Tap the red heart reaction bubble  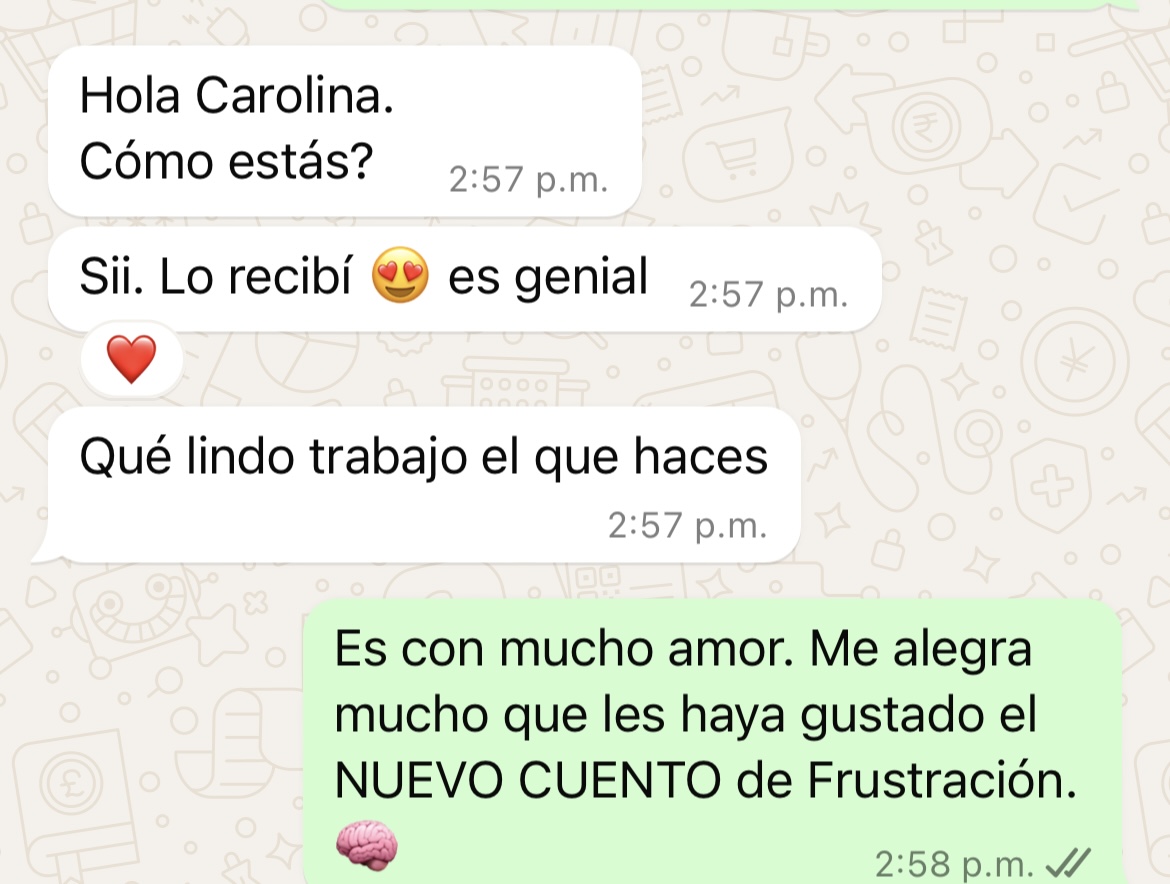coord(131,360)
